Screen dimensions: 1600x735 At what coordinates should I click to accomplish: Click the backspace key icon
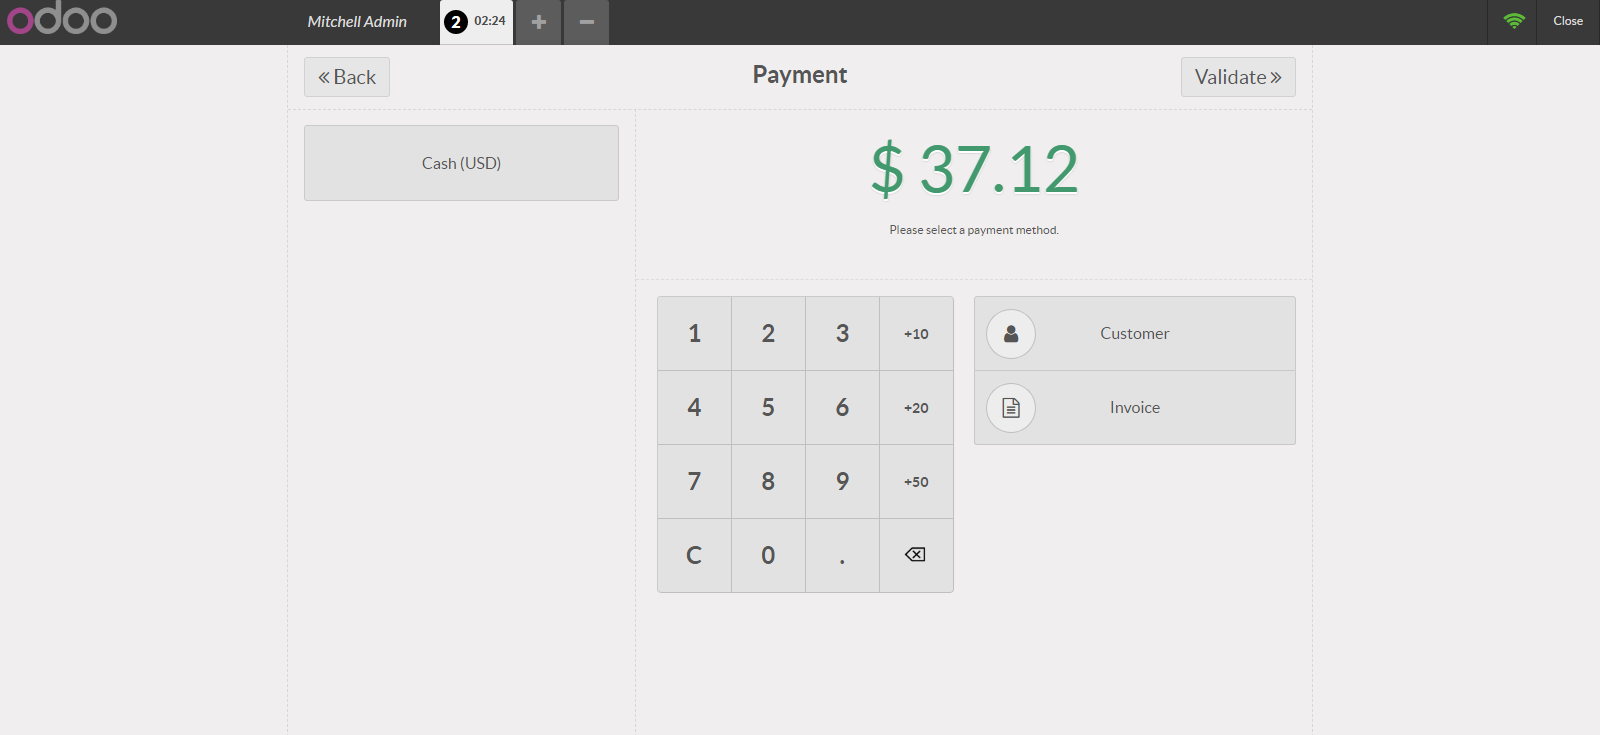(916, 555)
